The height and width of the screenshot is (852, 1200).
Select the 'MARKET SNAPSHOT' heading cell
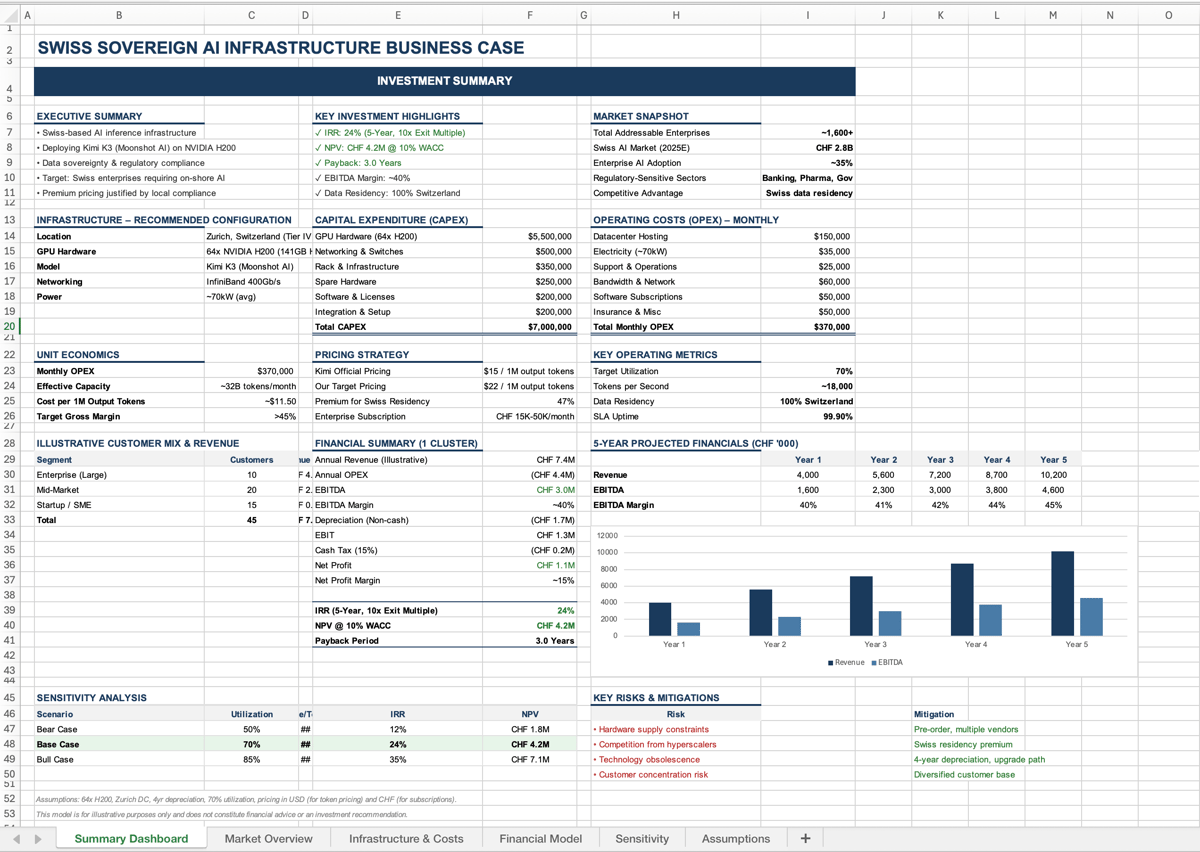pos(676,116)
